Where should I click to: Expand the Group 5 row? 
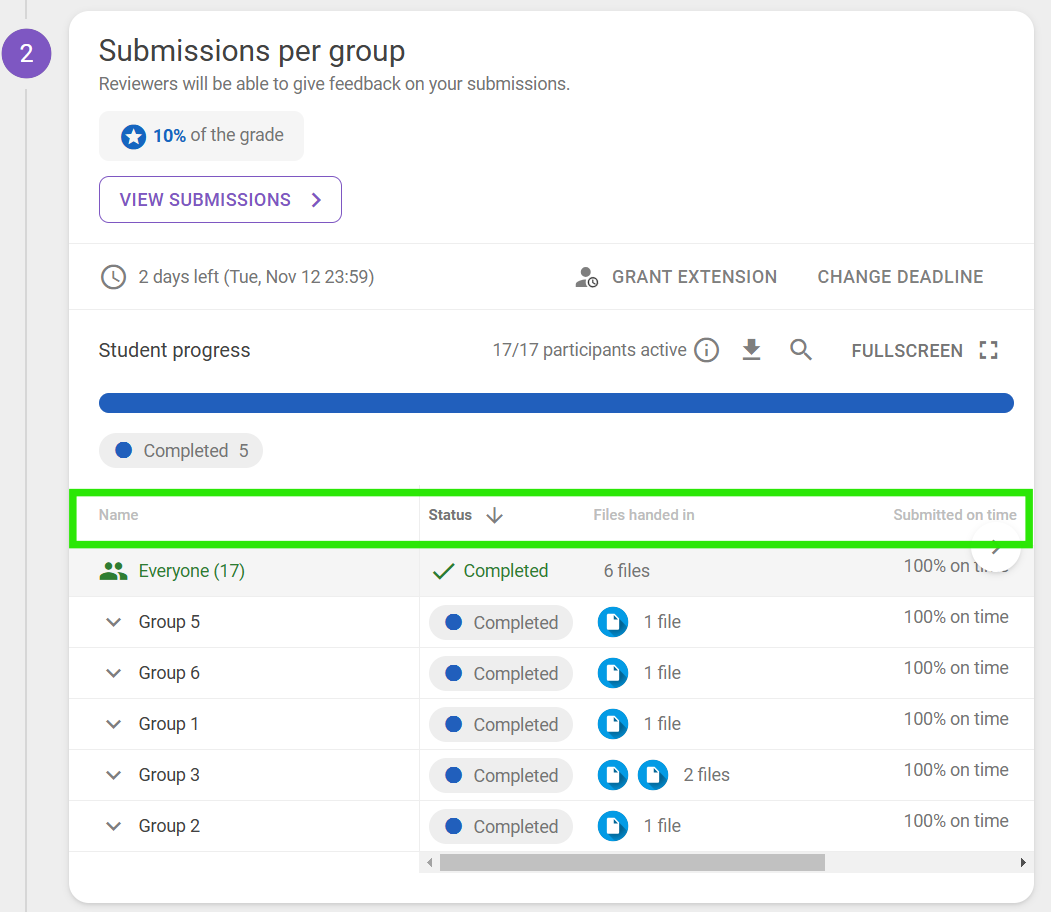tap(114, 622)
